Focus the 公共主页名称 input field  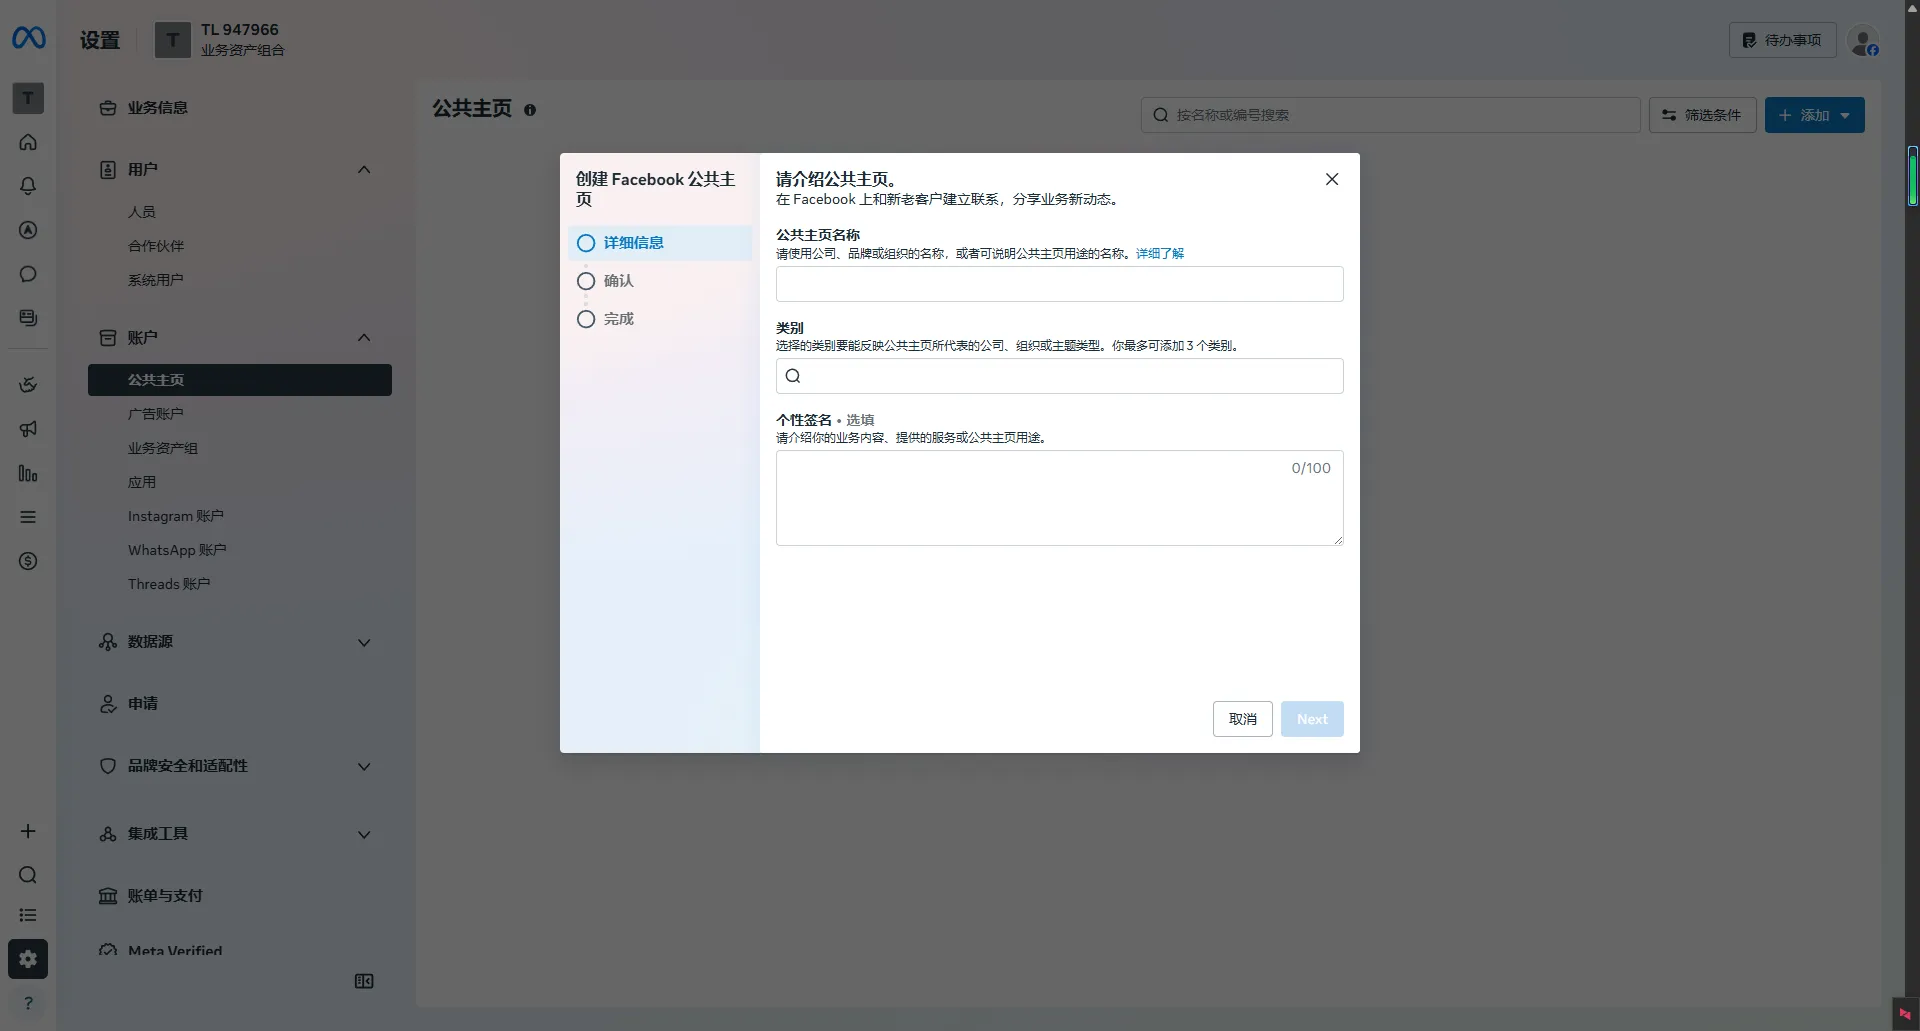tap(1059, 284)
